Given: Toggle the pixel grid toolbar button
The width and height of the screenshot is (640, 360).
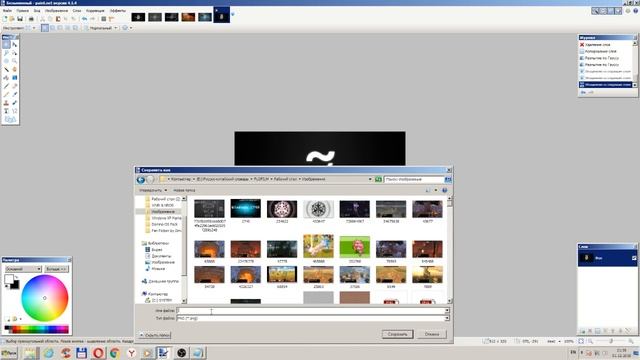Looking at the screenshot, I should click(x=104, y=19).
